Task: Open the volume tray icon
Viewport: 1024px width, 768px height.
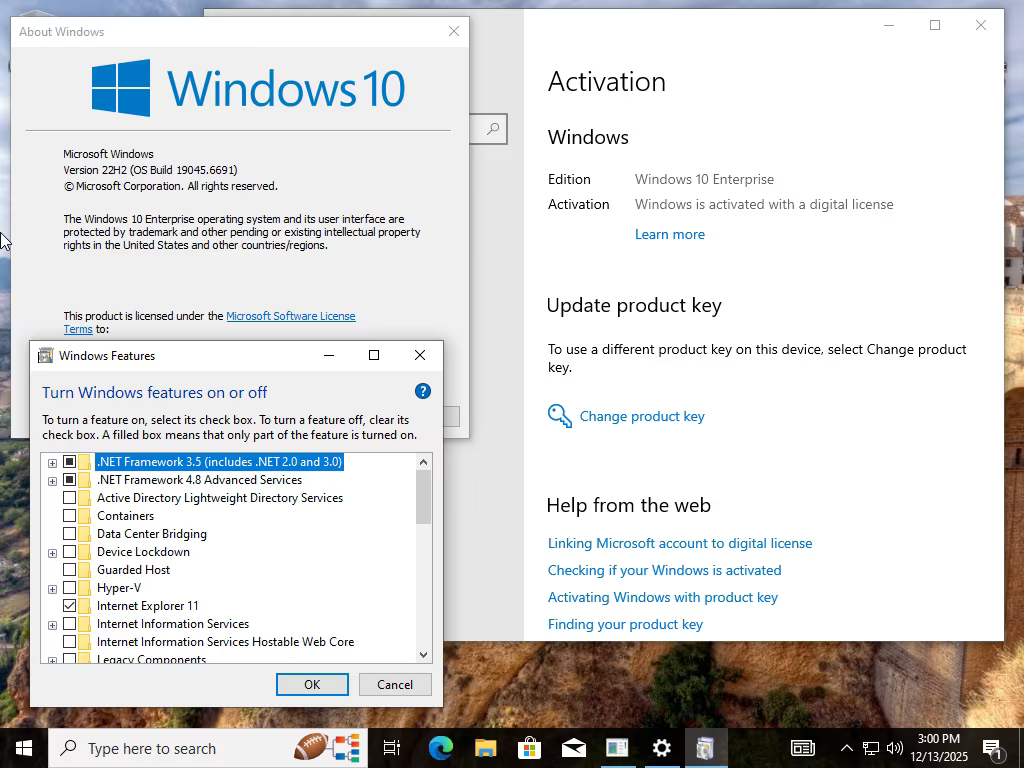Action: click(895, 748)
